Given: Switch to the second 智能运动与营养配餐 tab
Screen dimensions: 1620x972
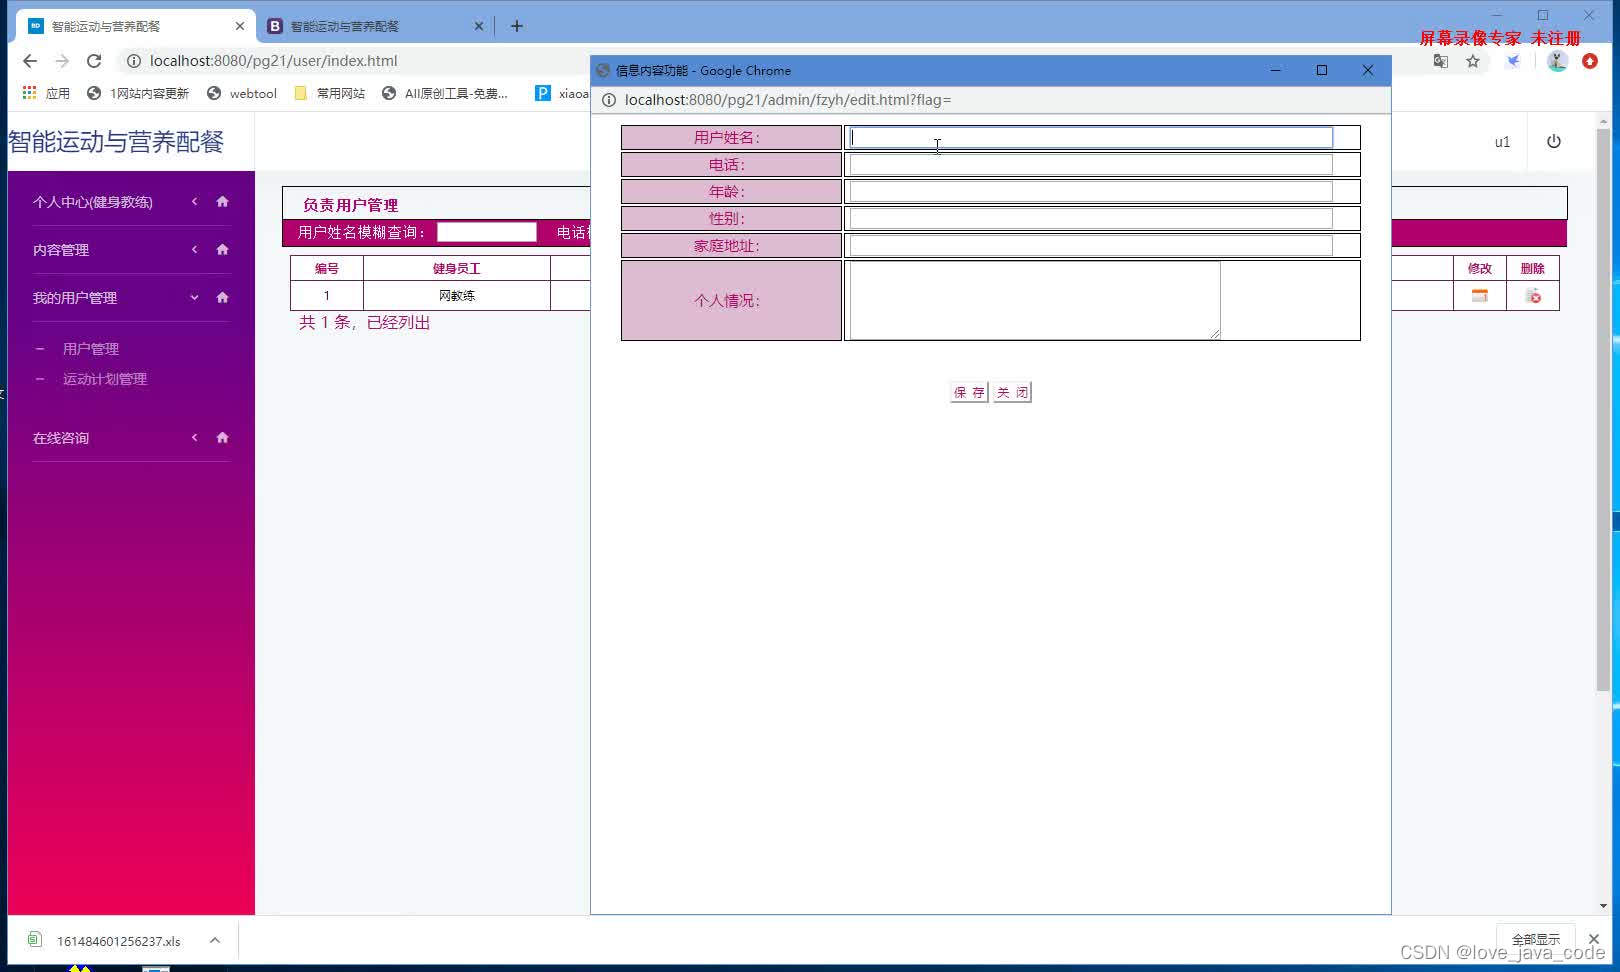Looking at the screenshot, I should pyautogui.click(x=375, y=26).
